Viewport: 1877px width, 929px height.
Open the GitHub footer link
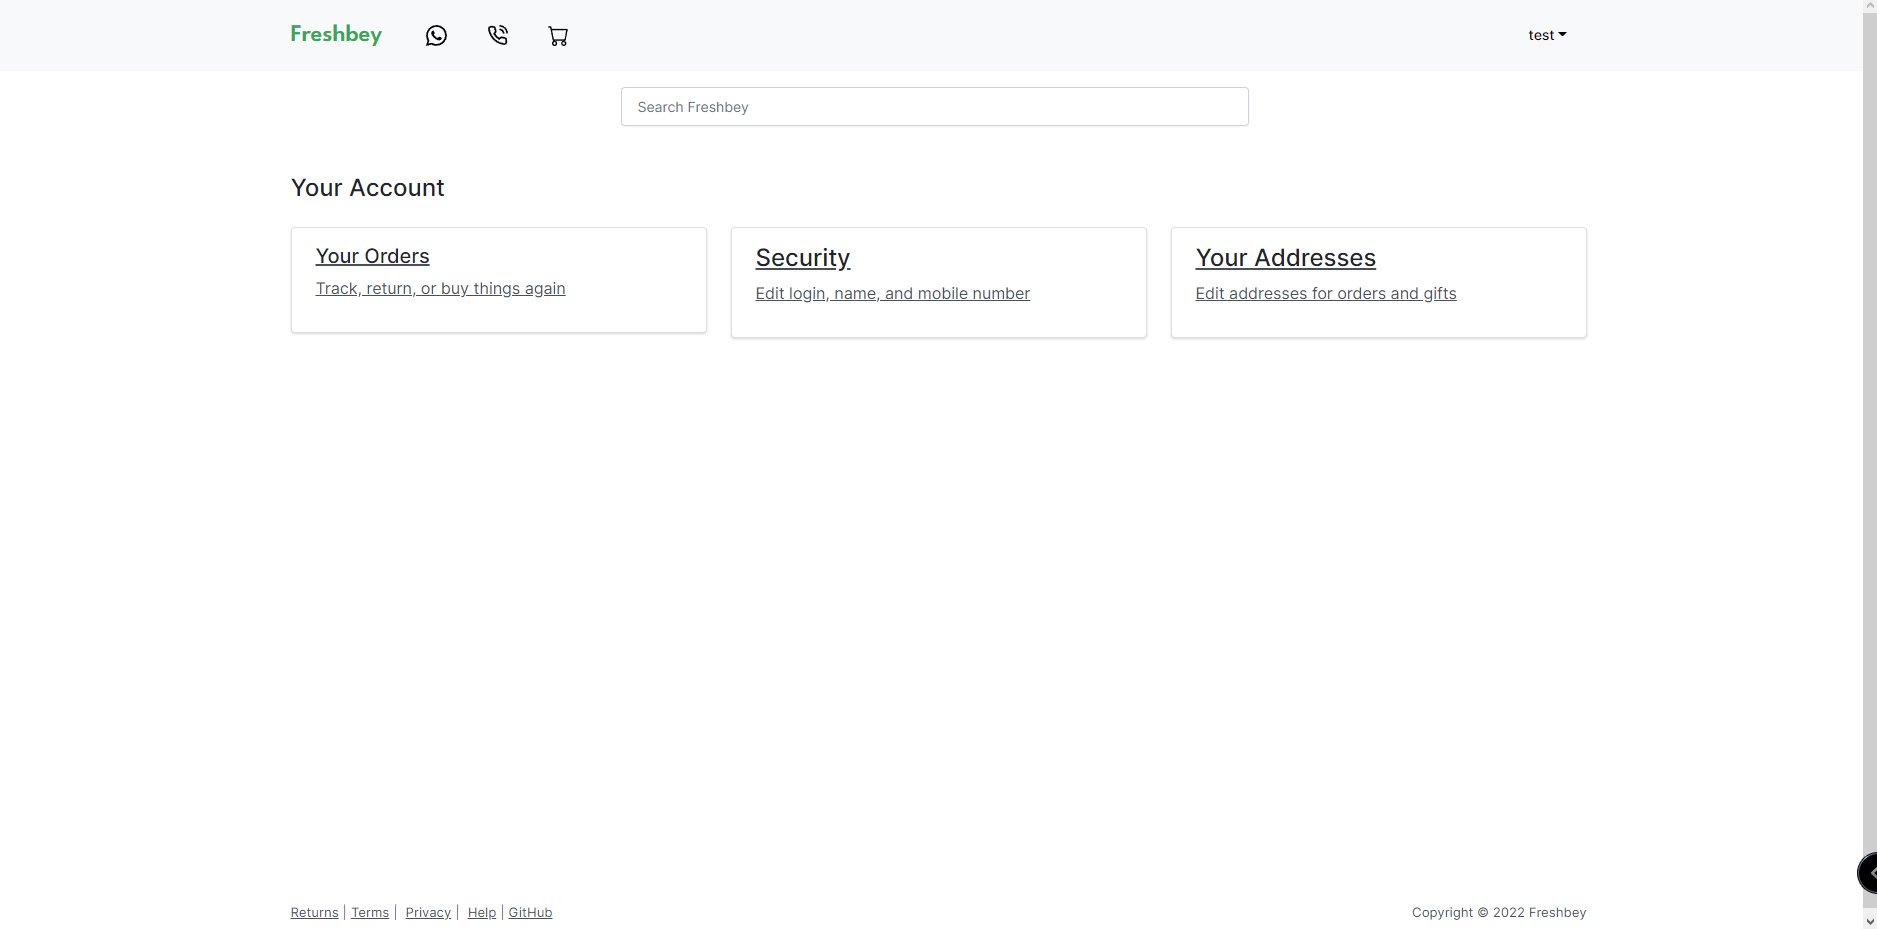(530, 912)
